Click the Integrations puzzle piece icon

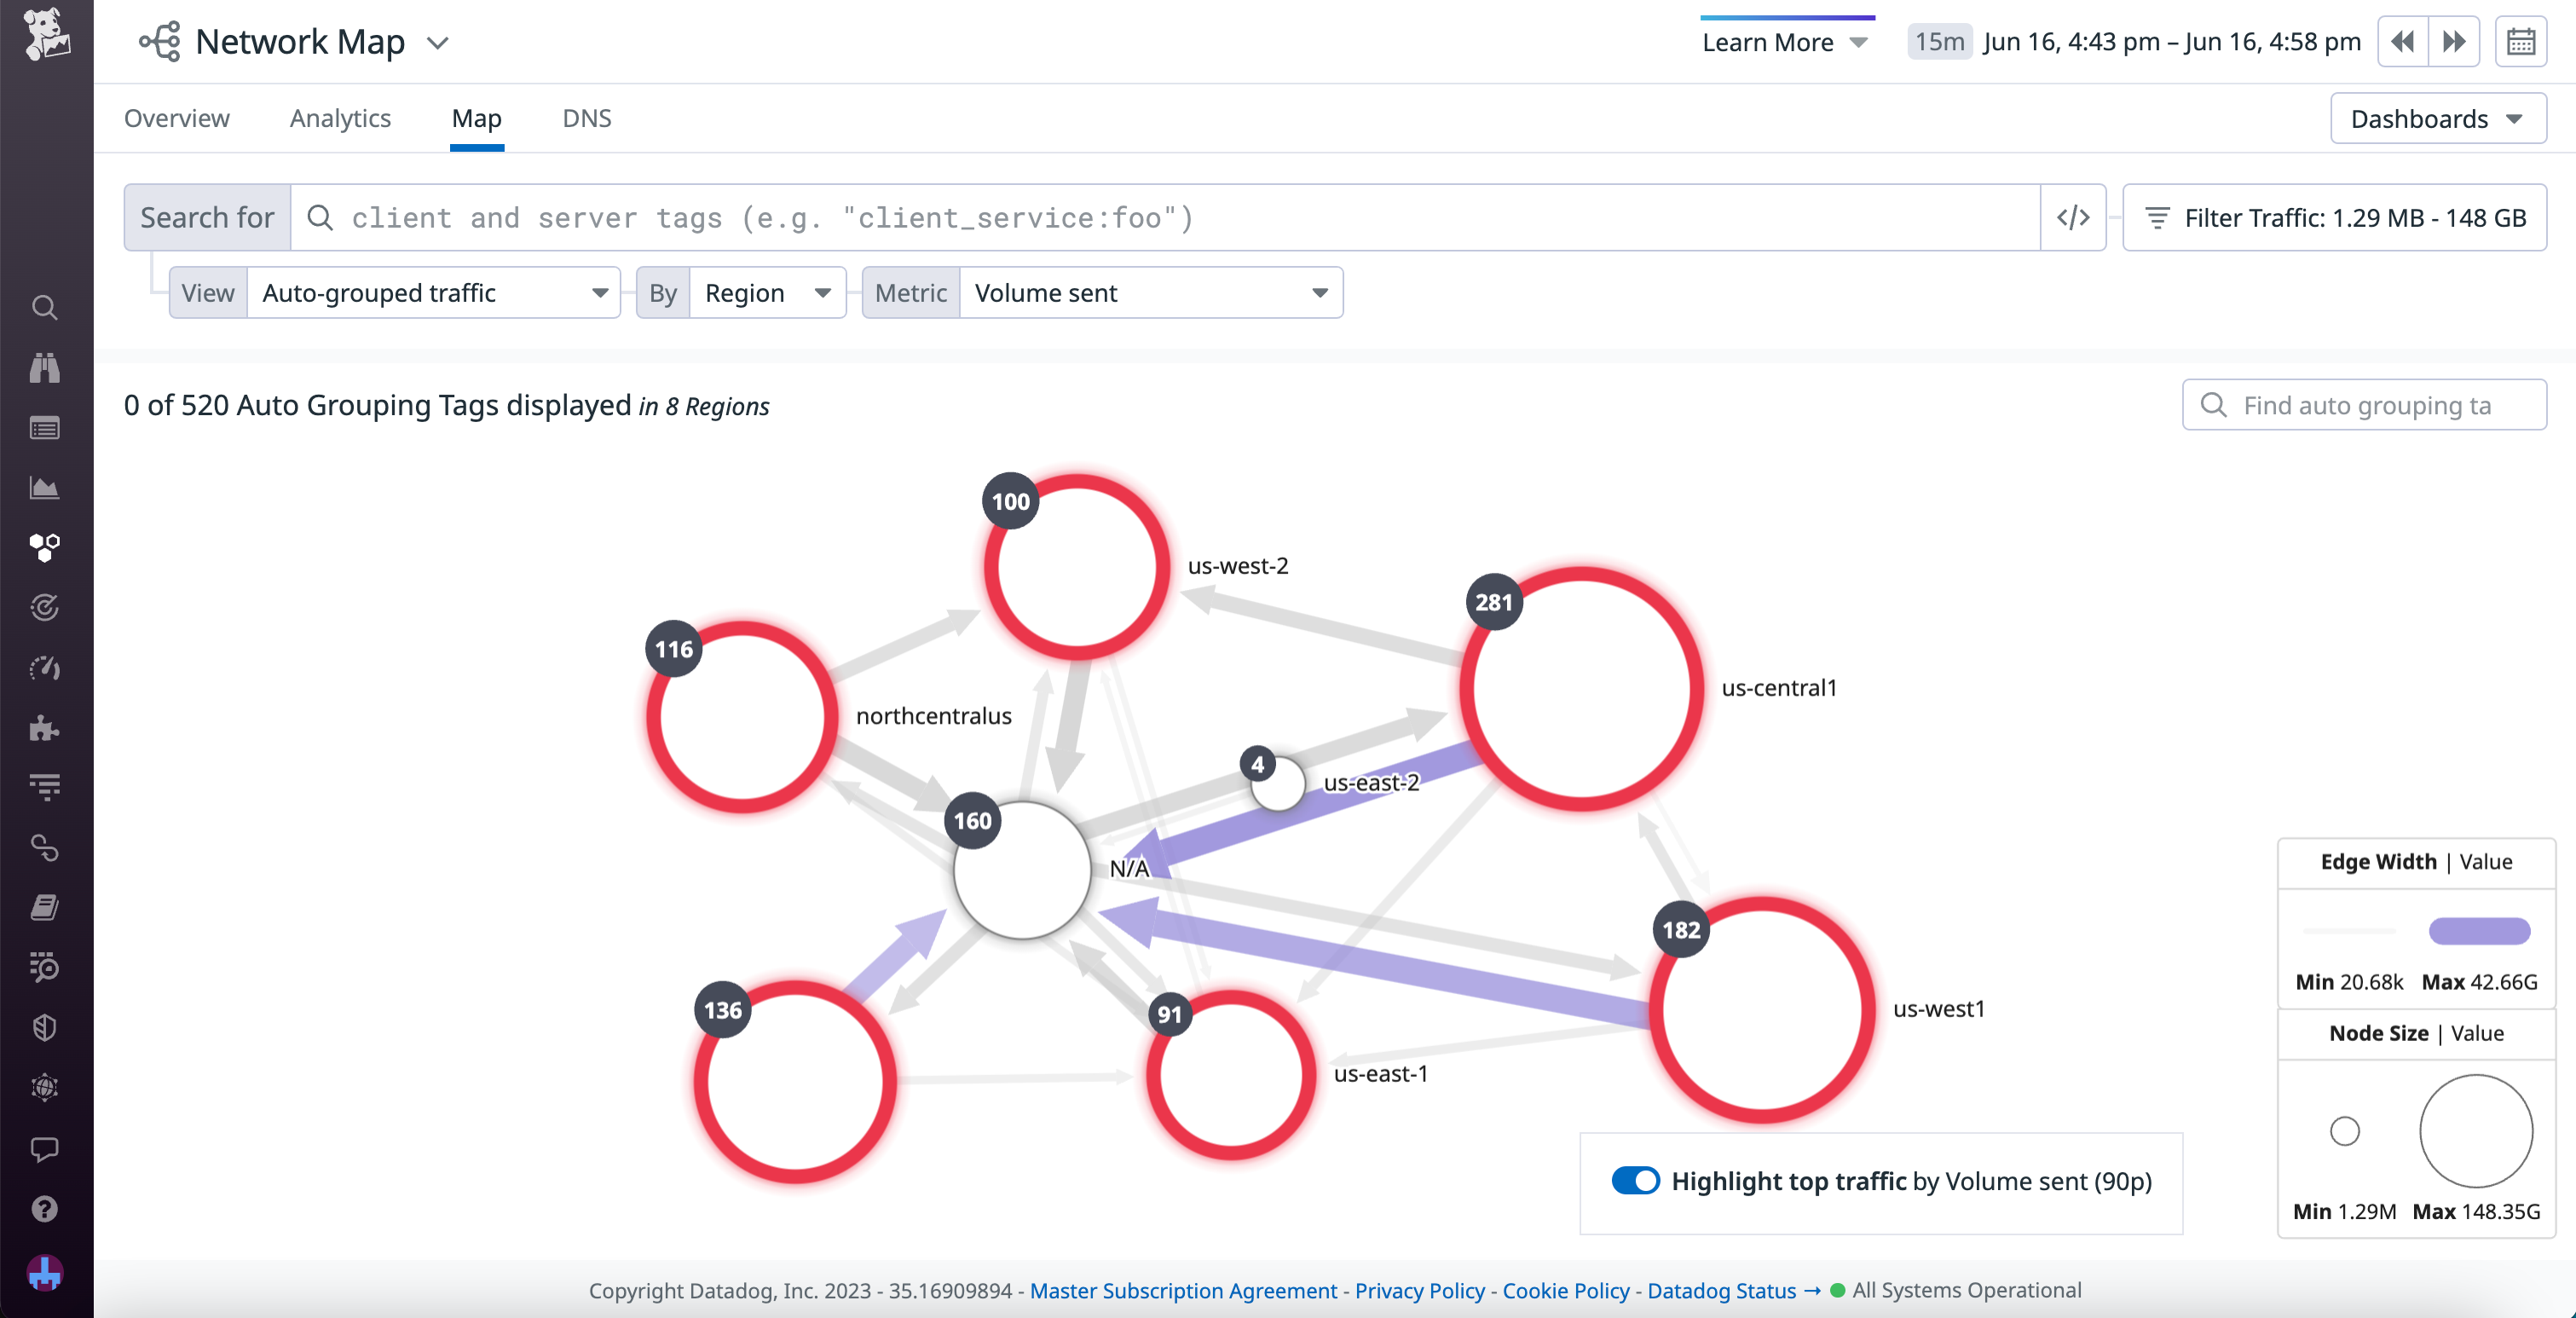(45, 728)
